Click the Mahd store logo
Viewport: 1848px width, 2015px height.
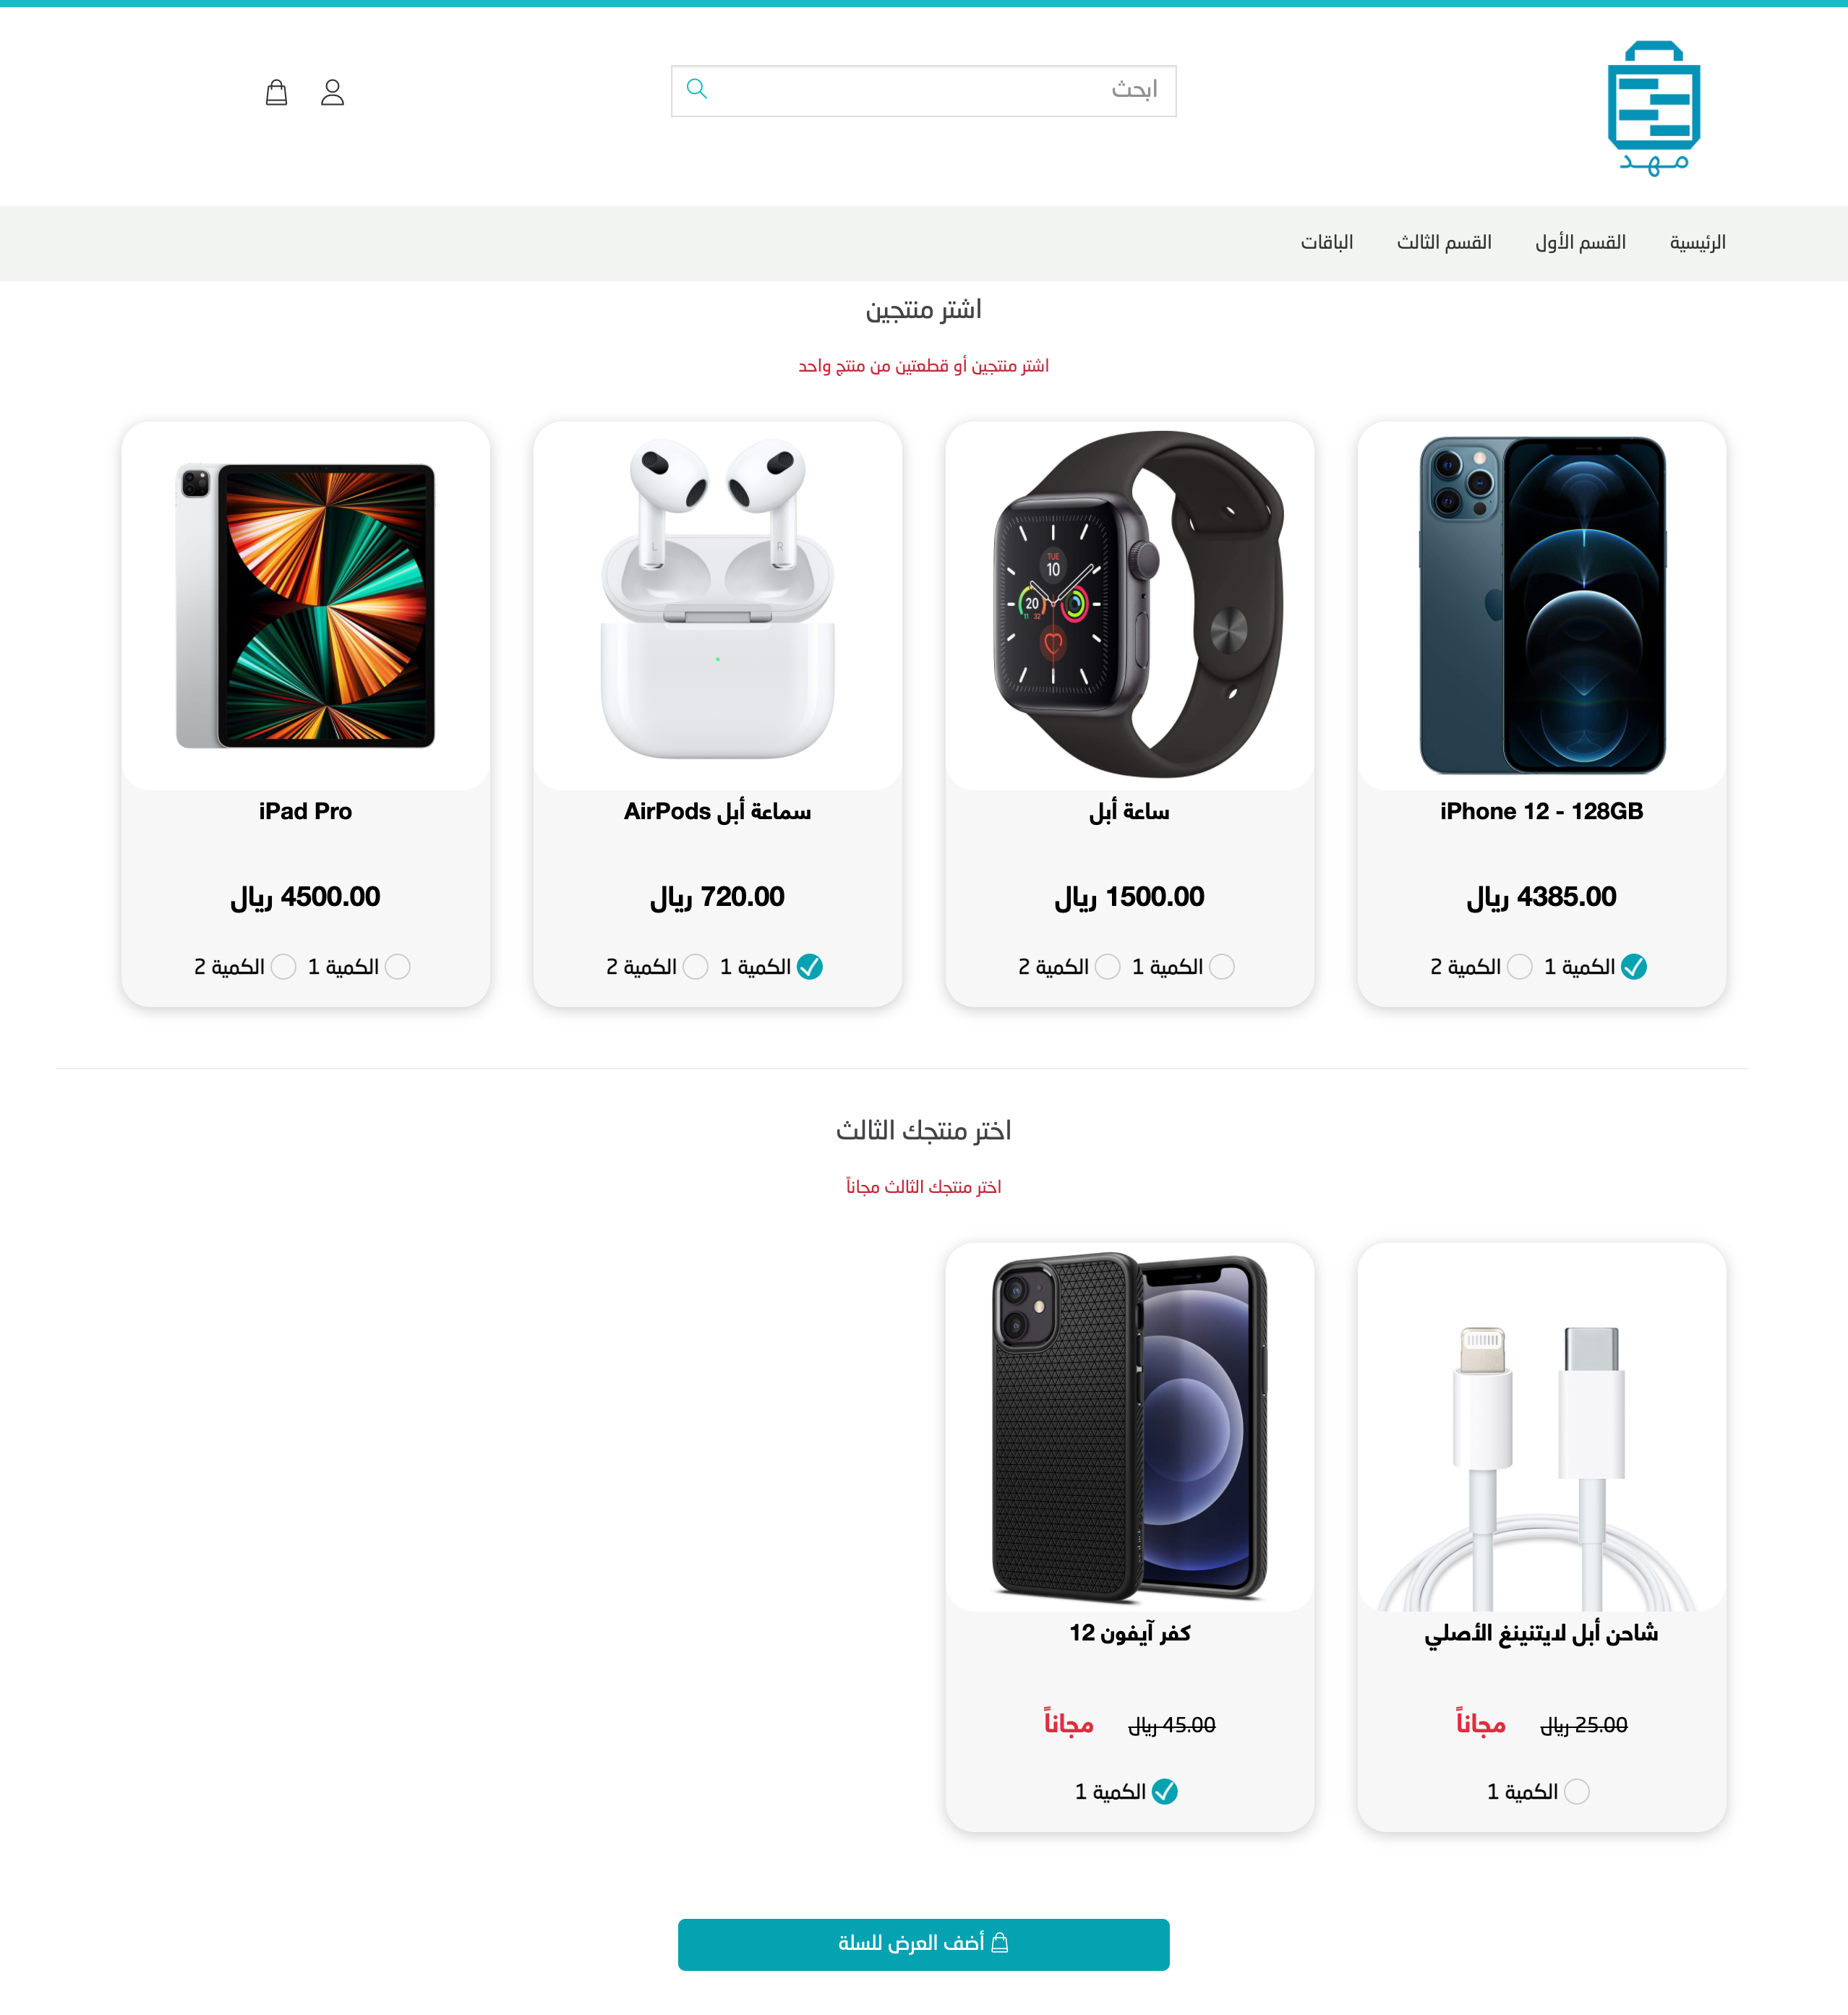coord(1654,108)
